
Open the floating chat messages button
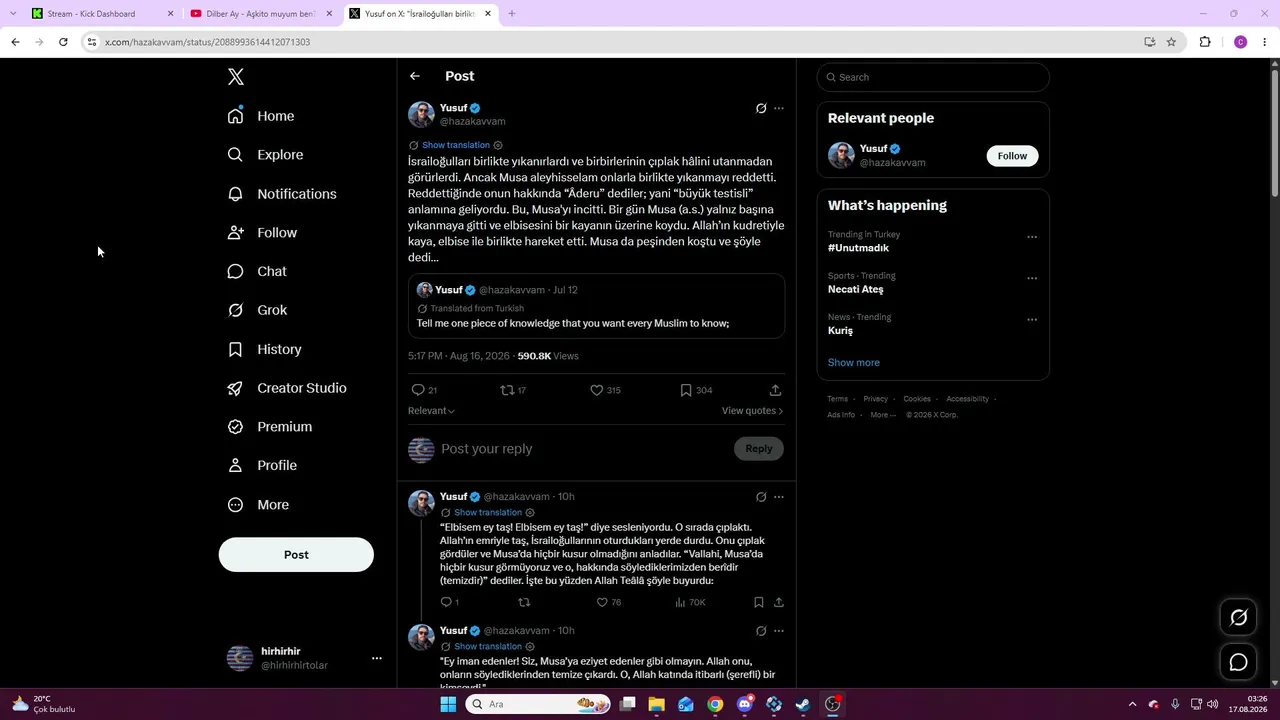tap(1238, 662)
